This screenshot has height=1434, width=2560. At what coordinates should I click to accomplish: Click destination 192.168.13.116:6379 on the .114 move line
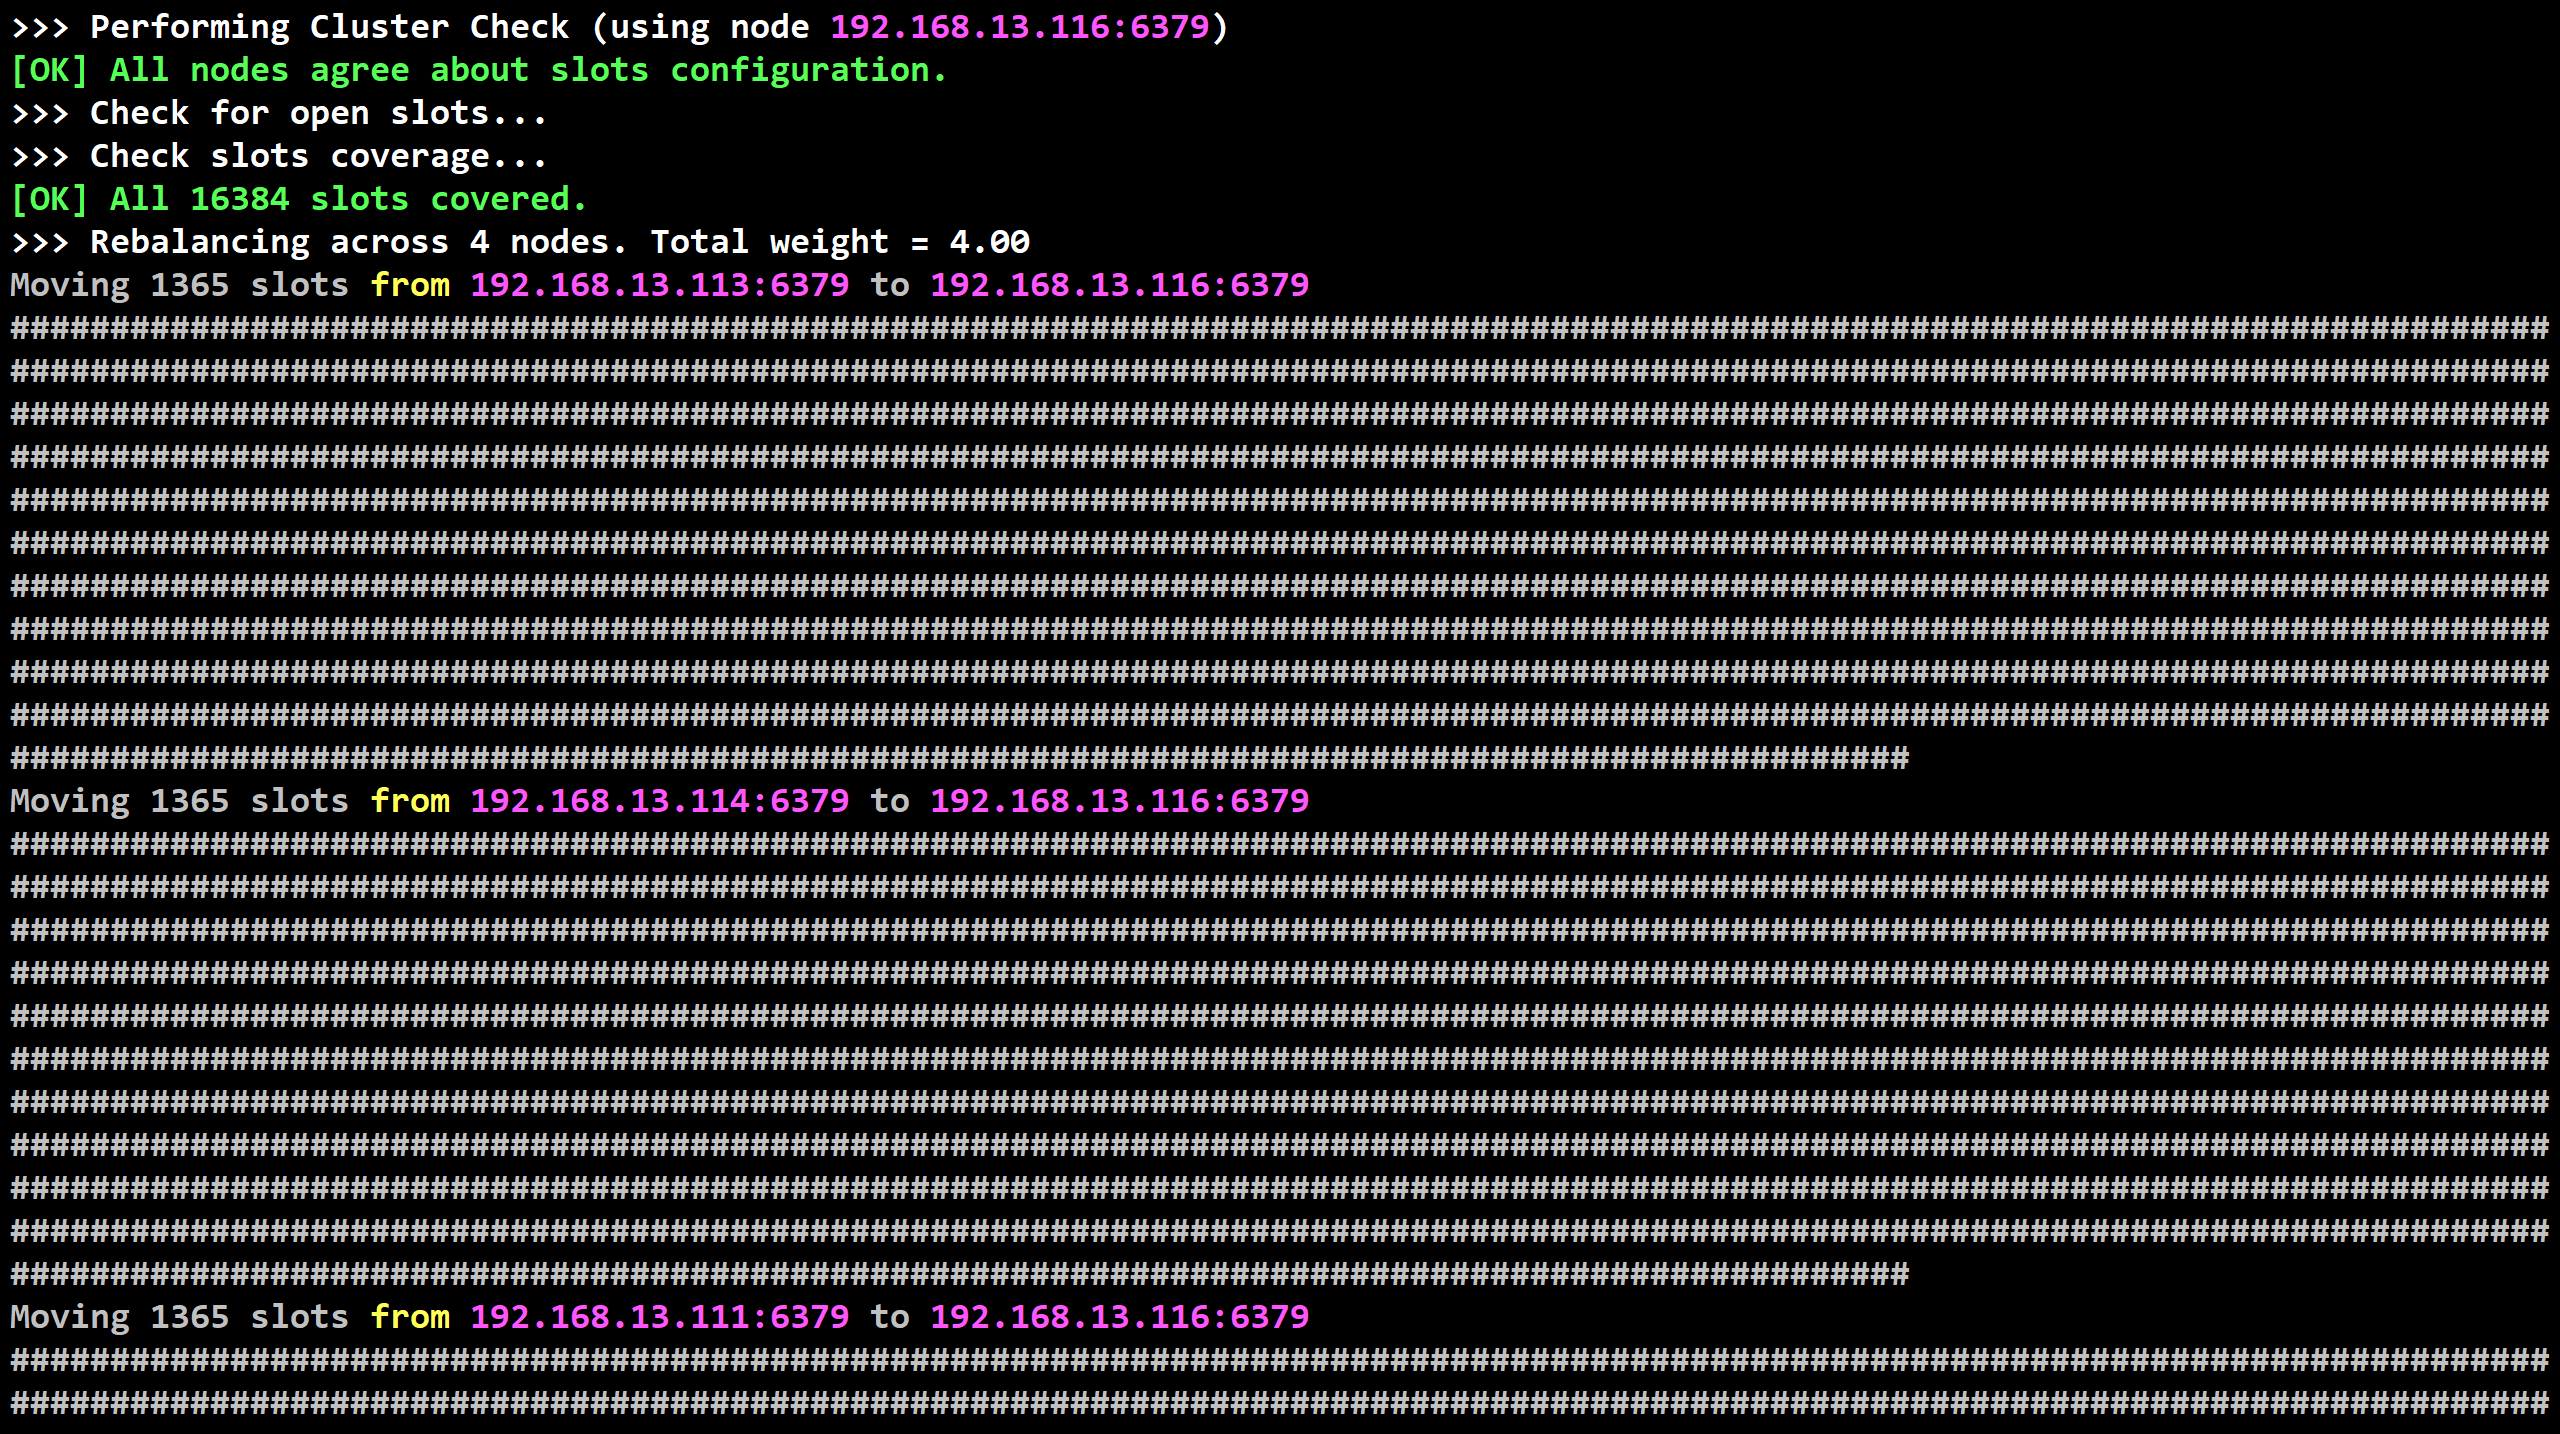(1120, 801)
